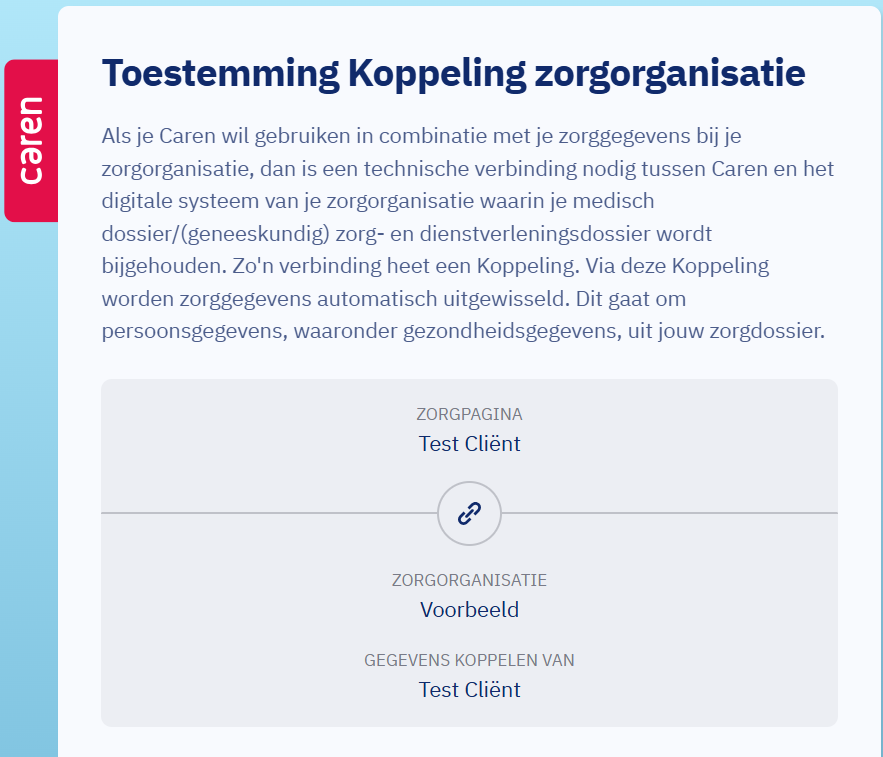This screenshot has height=757, width=883.
Task: Click the chain link koppeling icon
Action: pos(469,513)
